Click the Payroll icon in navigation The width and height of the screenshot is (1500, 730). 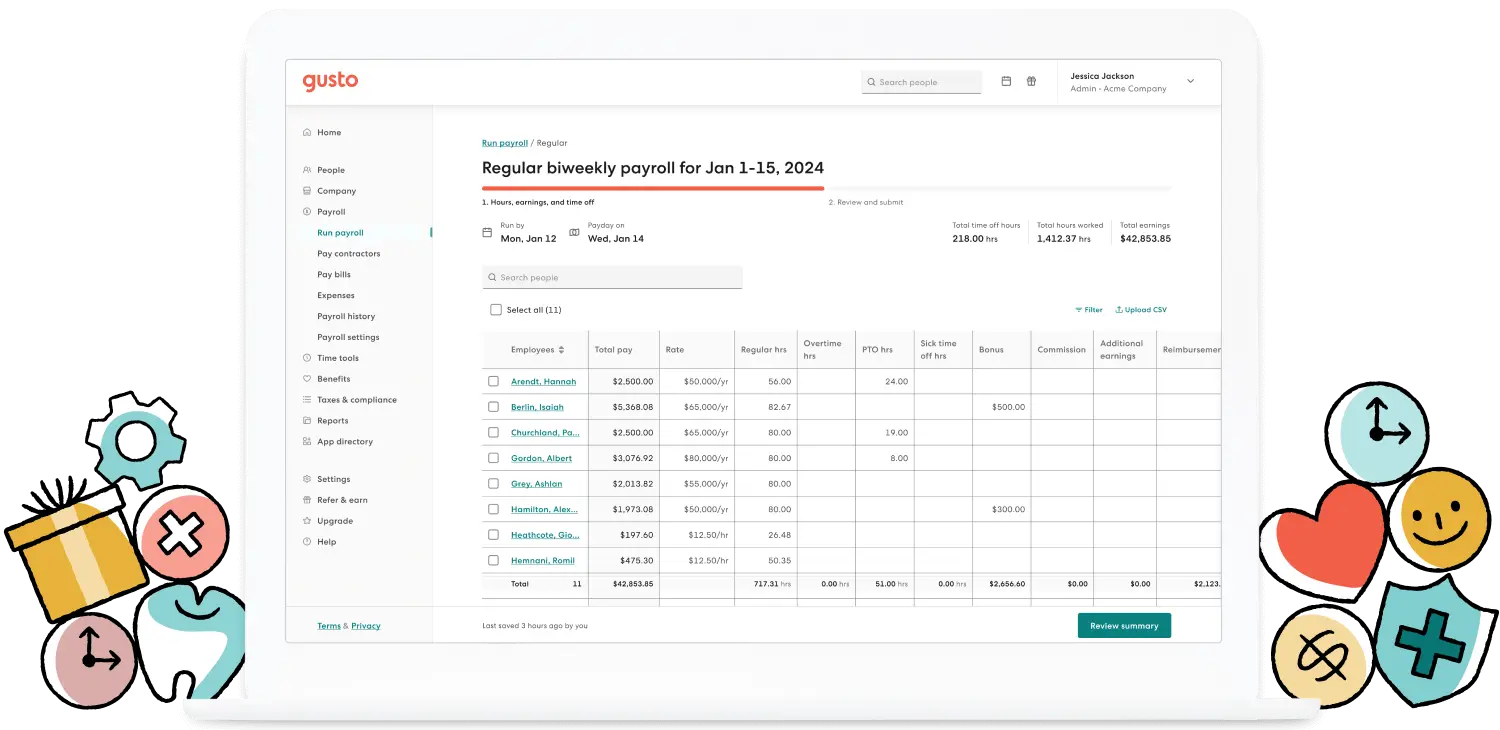(305, 211)
